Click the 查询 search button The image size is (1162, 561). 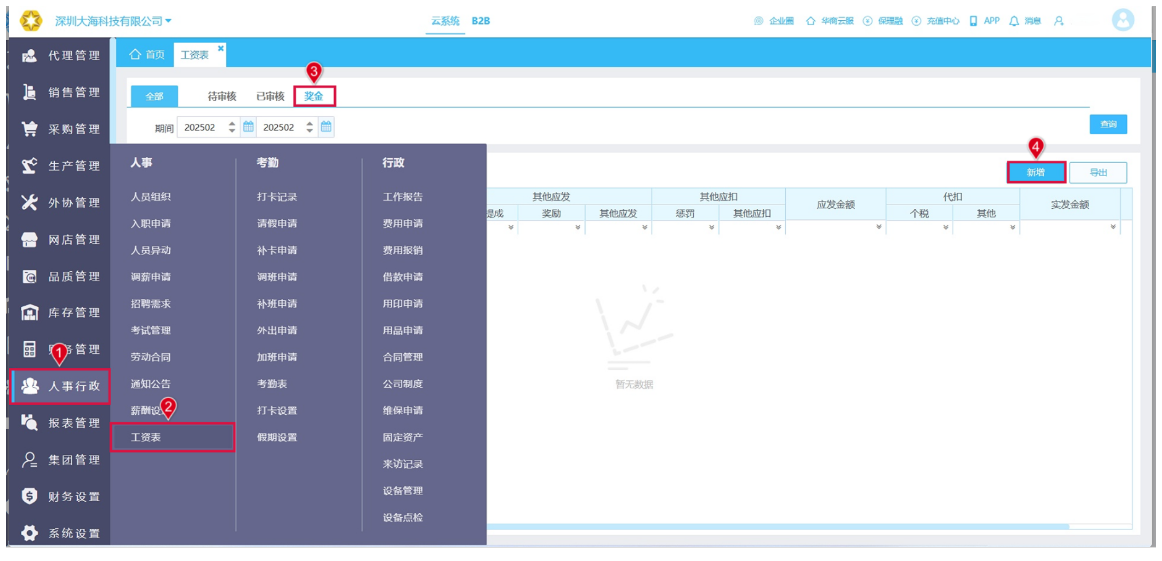1108,125
